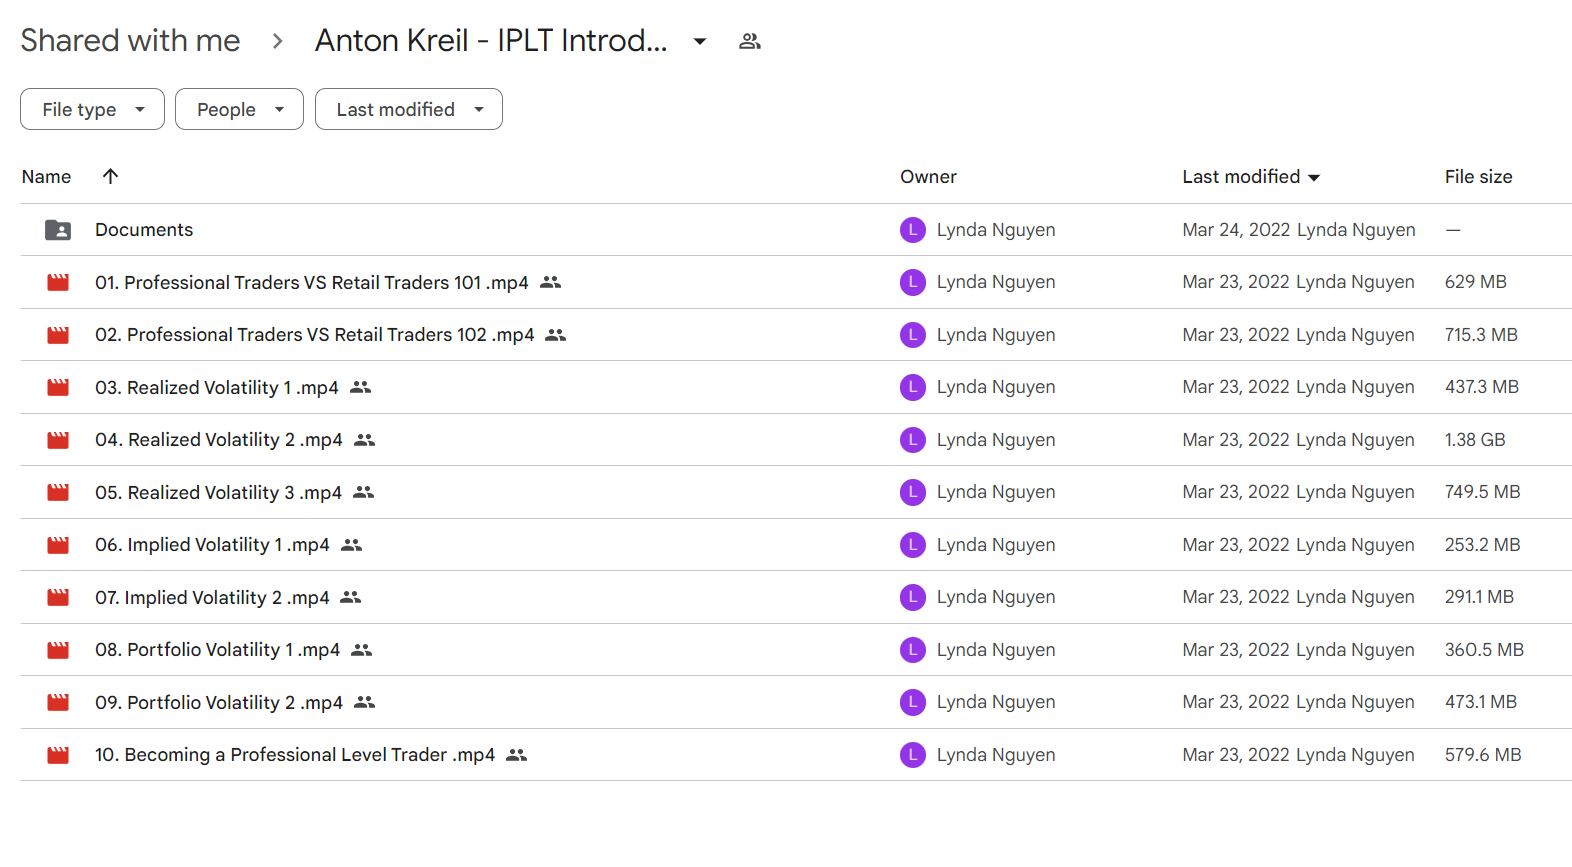The width and height of the screenshot is (1572, 867).
Task: Select 07. Implied Volatility 2 .mp4
Action: tap(212, 597)
